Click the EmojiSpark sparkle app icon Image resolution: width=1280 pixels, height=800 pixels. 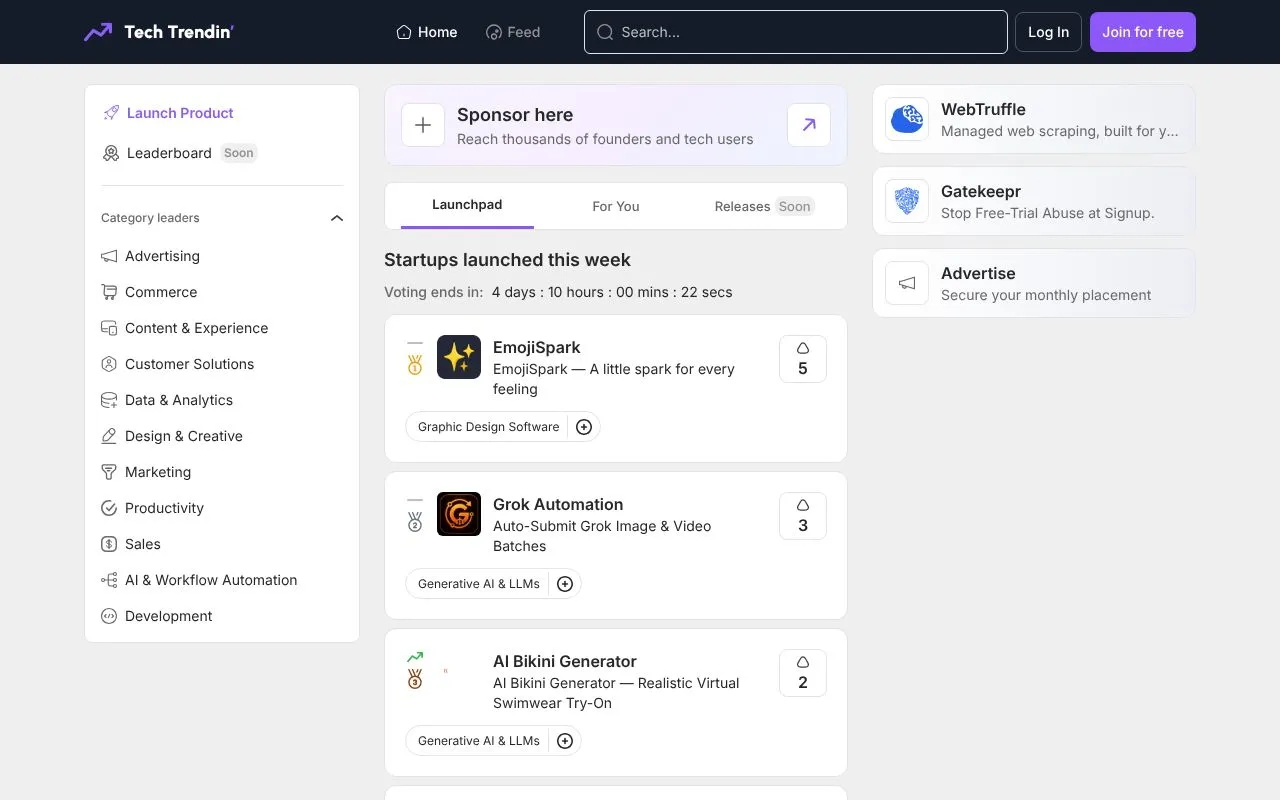tap(459, 357)
